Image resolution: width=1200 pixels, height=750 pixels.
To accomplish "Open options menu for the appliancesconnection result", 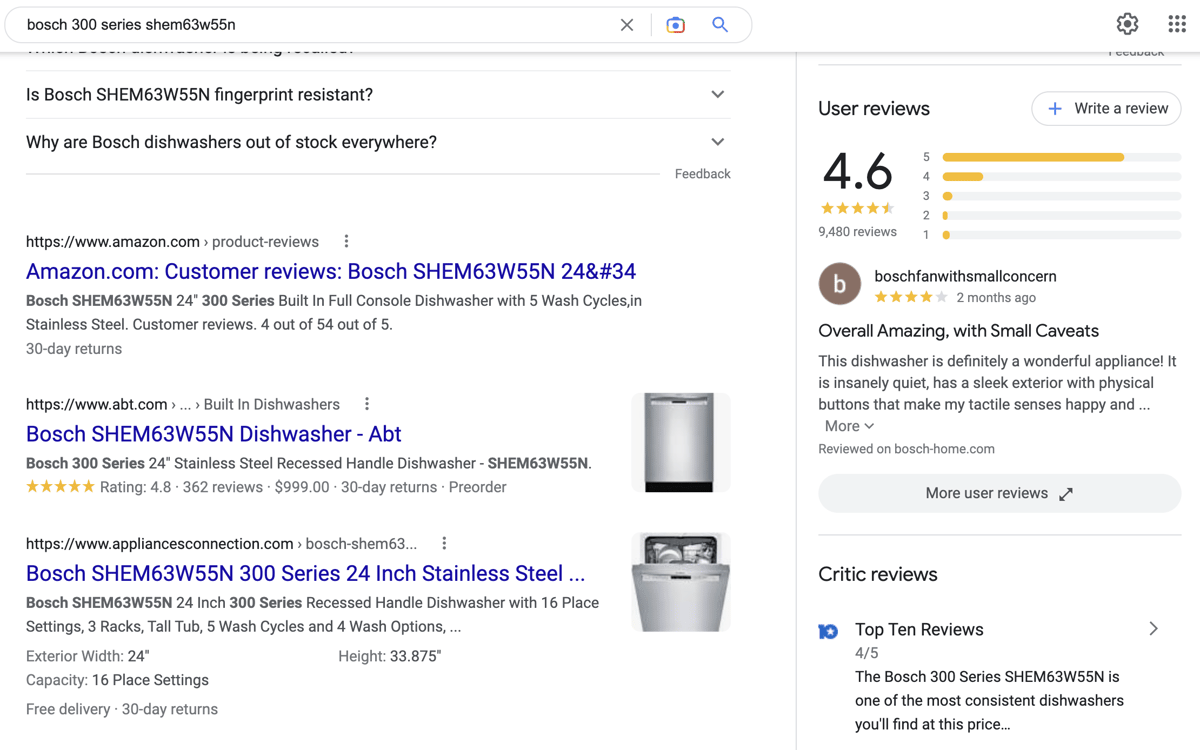I will tap(444, 542).
